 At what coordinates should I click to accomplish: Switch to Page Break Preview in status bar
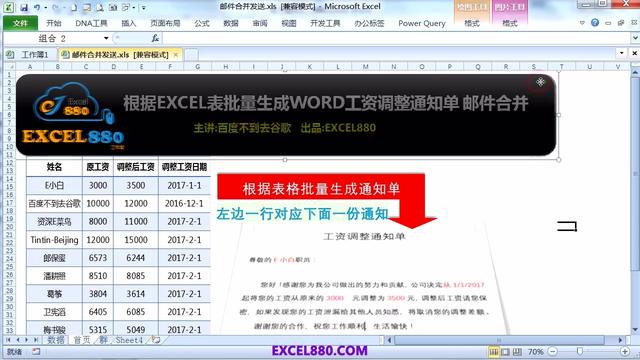(517, 351)
